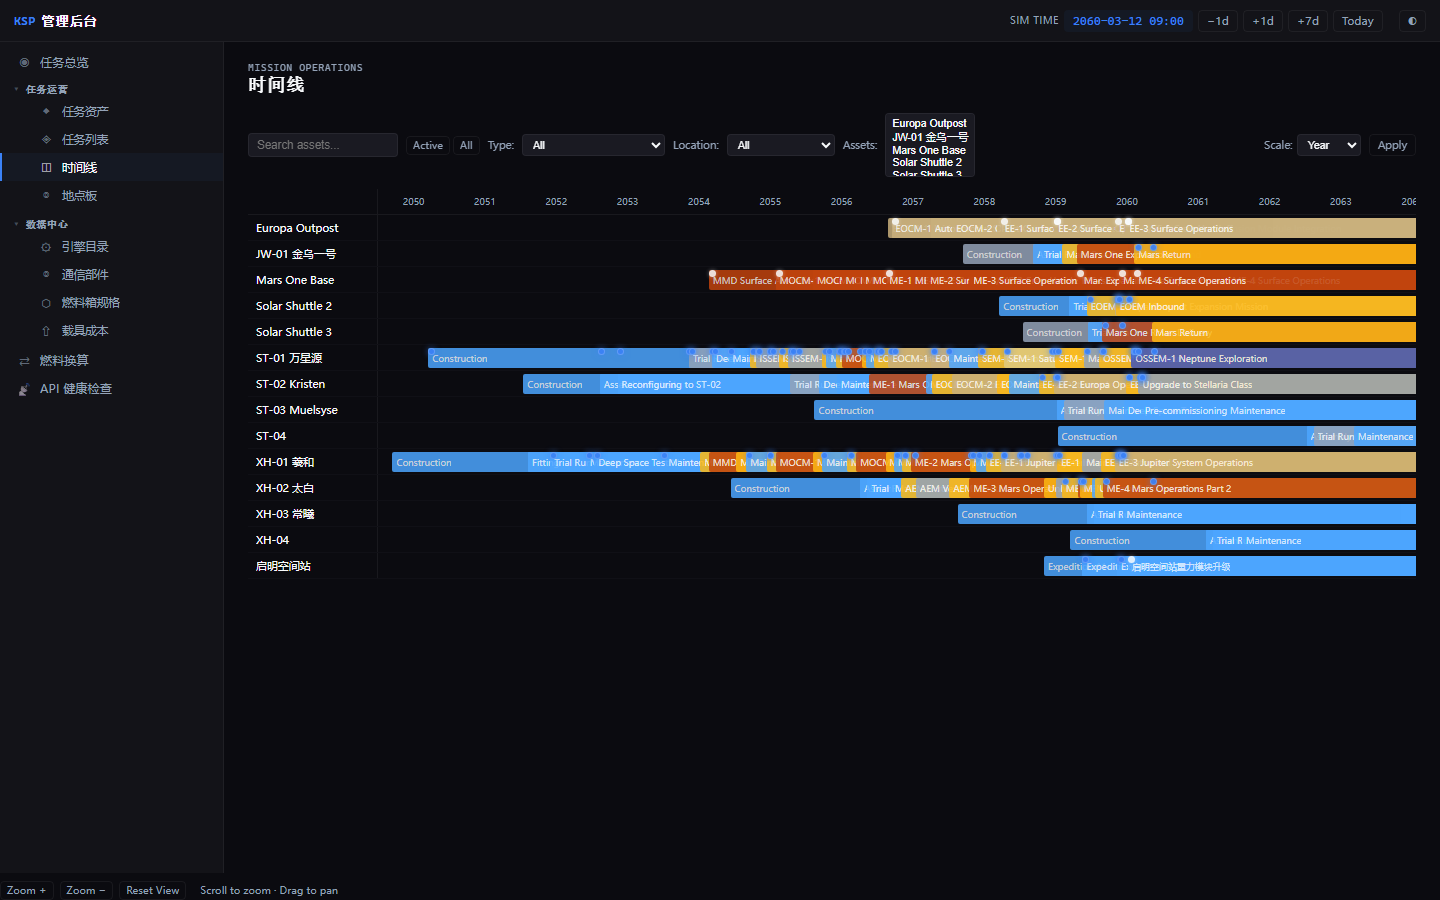Enable the Active filter toggle
The height and width of the screenshot is (900, 1440).
(x=428, y=145)
